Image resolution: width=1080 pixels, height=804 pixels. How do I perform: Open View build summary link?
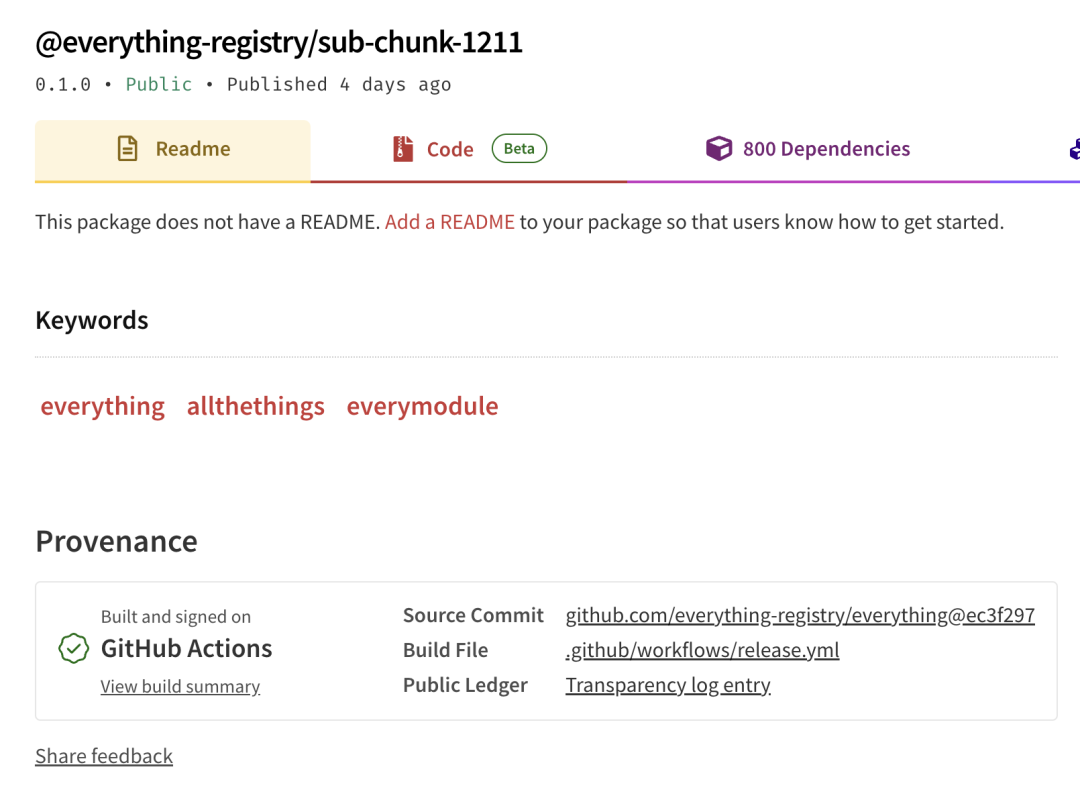click(x=180, y=687)
